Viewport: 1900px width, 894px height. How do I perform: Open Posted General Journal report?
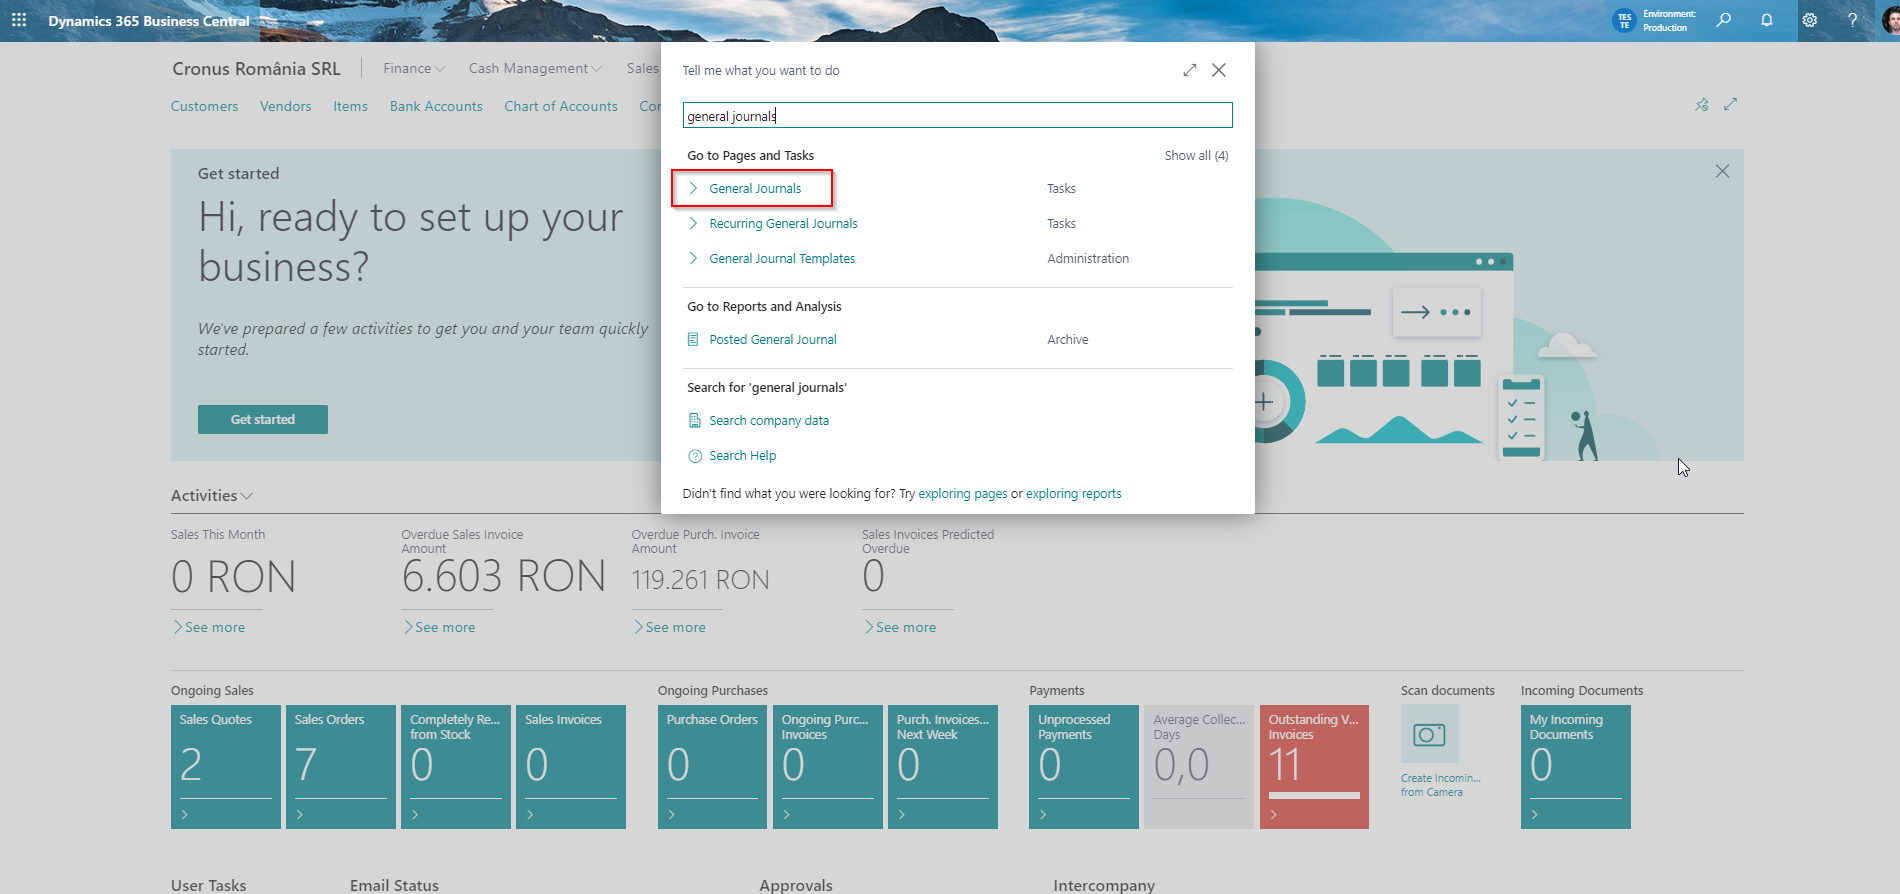773,340
